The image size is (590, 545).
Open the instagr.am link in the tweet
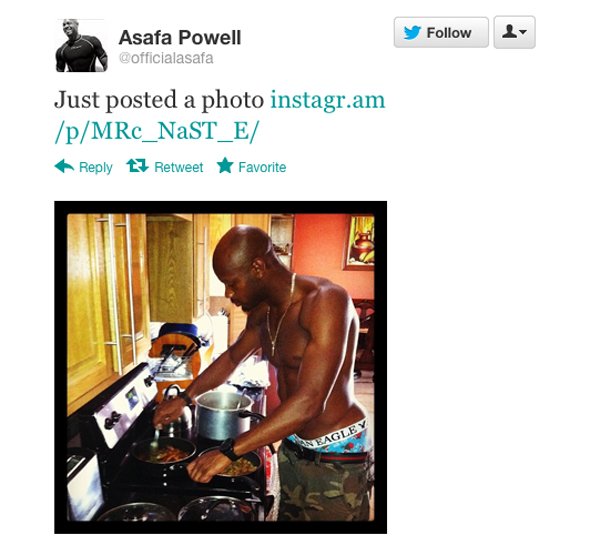pyautogui.click(x=328, y=100)
